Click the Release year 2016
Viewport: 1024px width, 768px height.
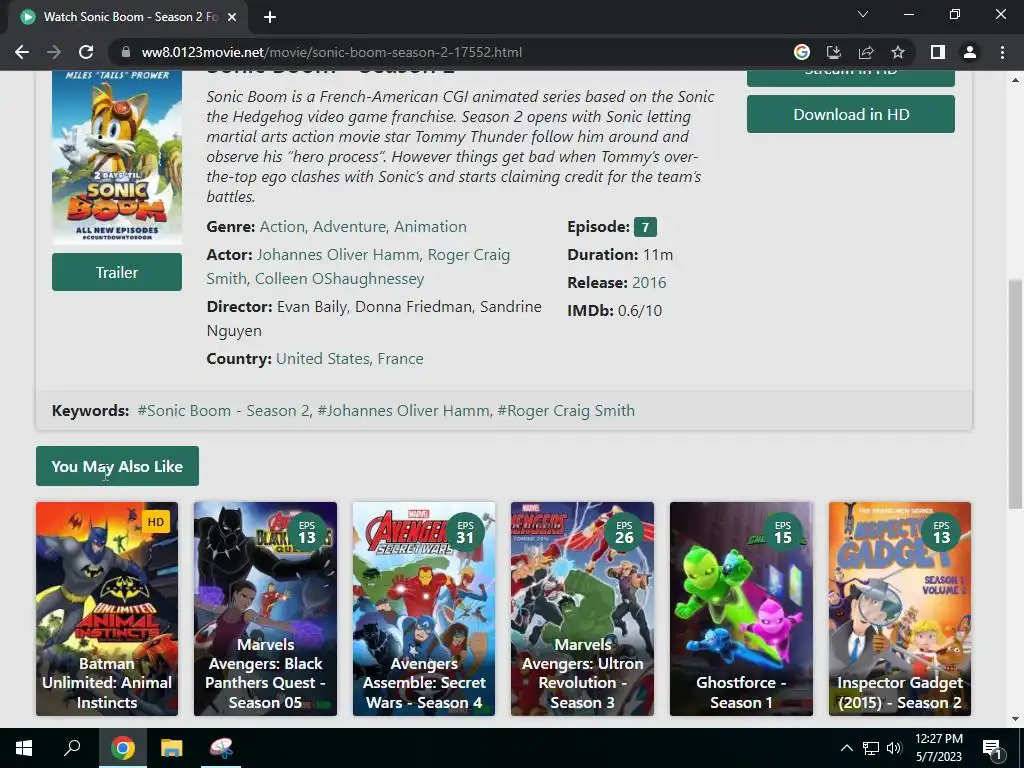[649, 283]
